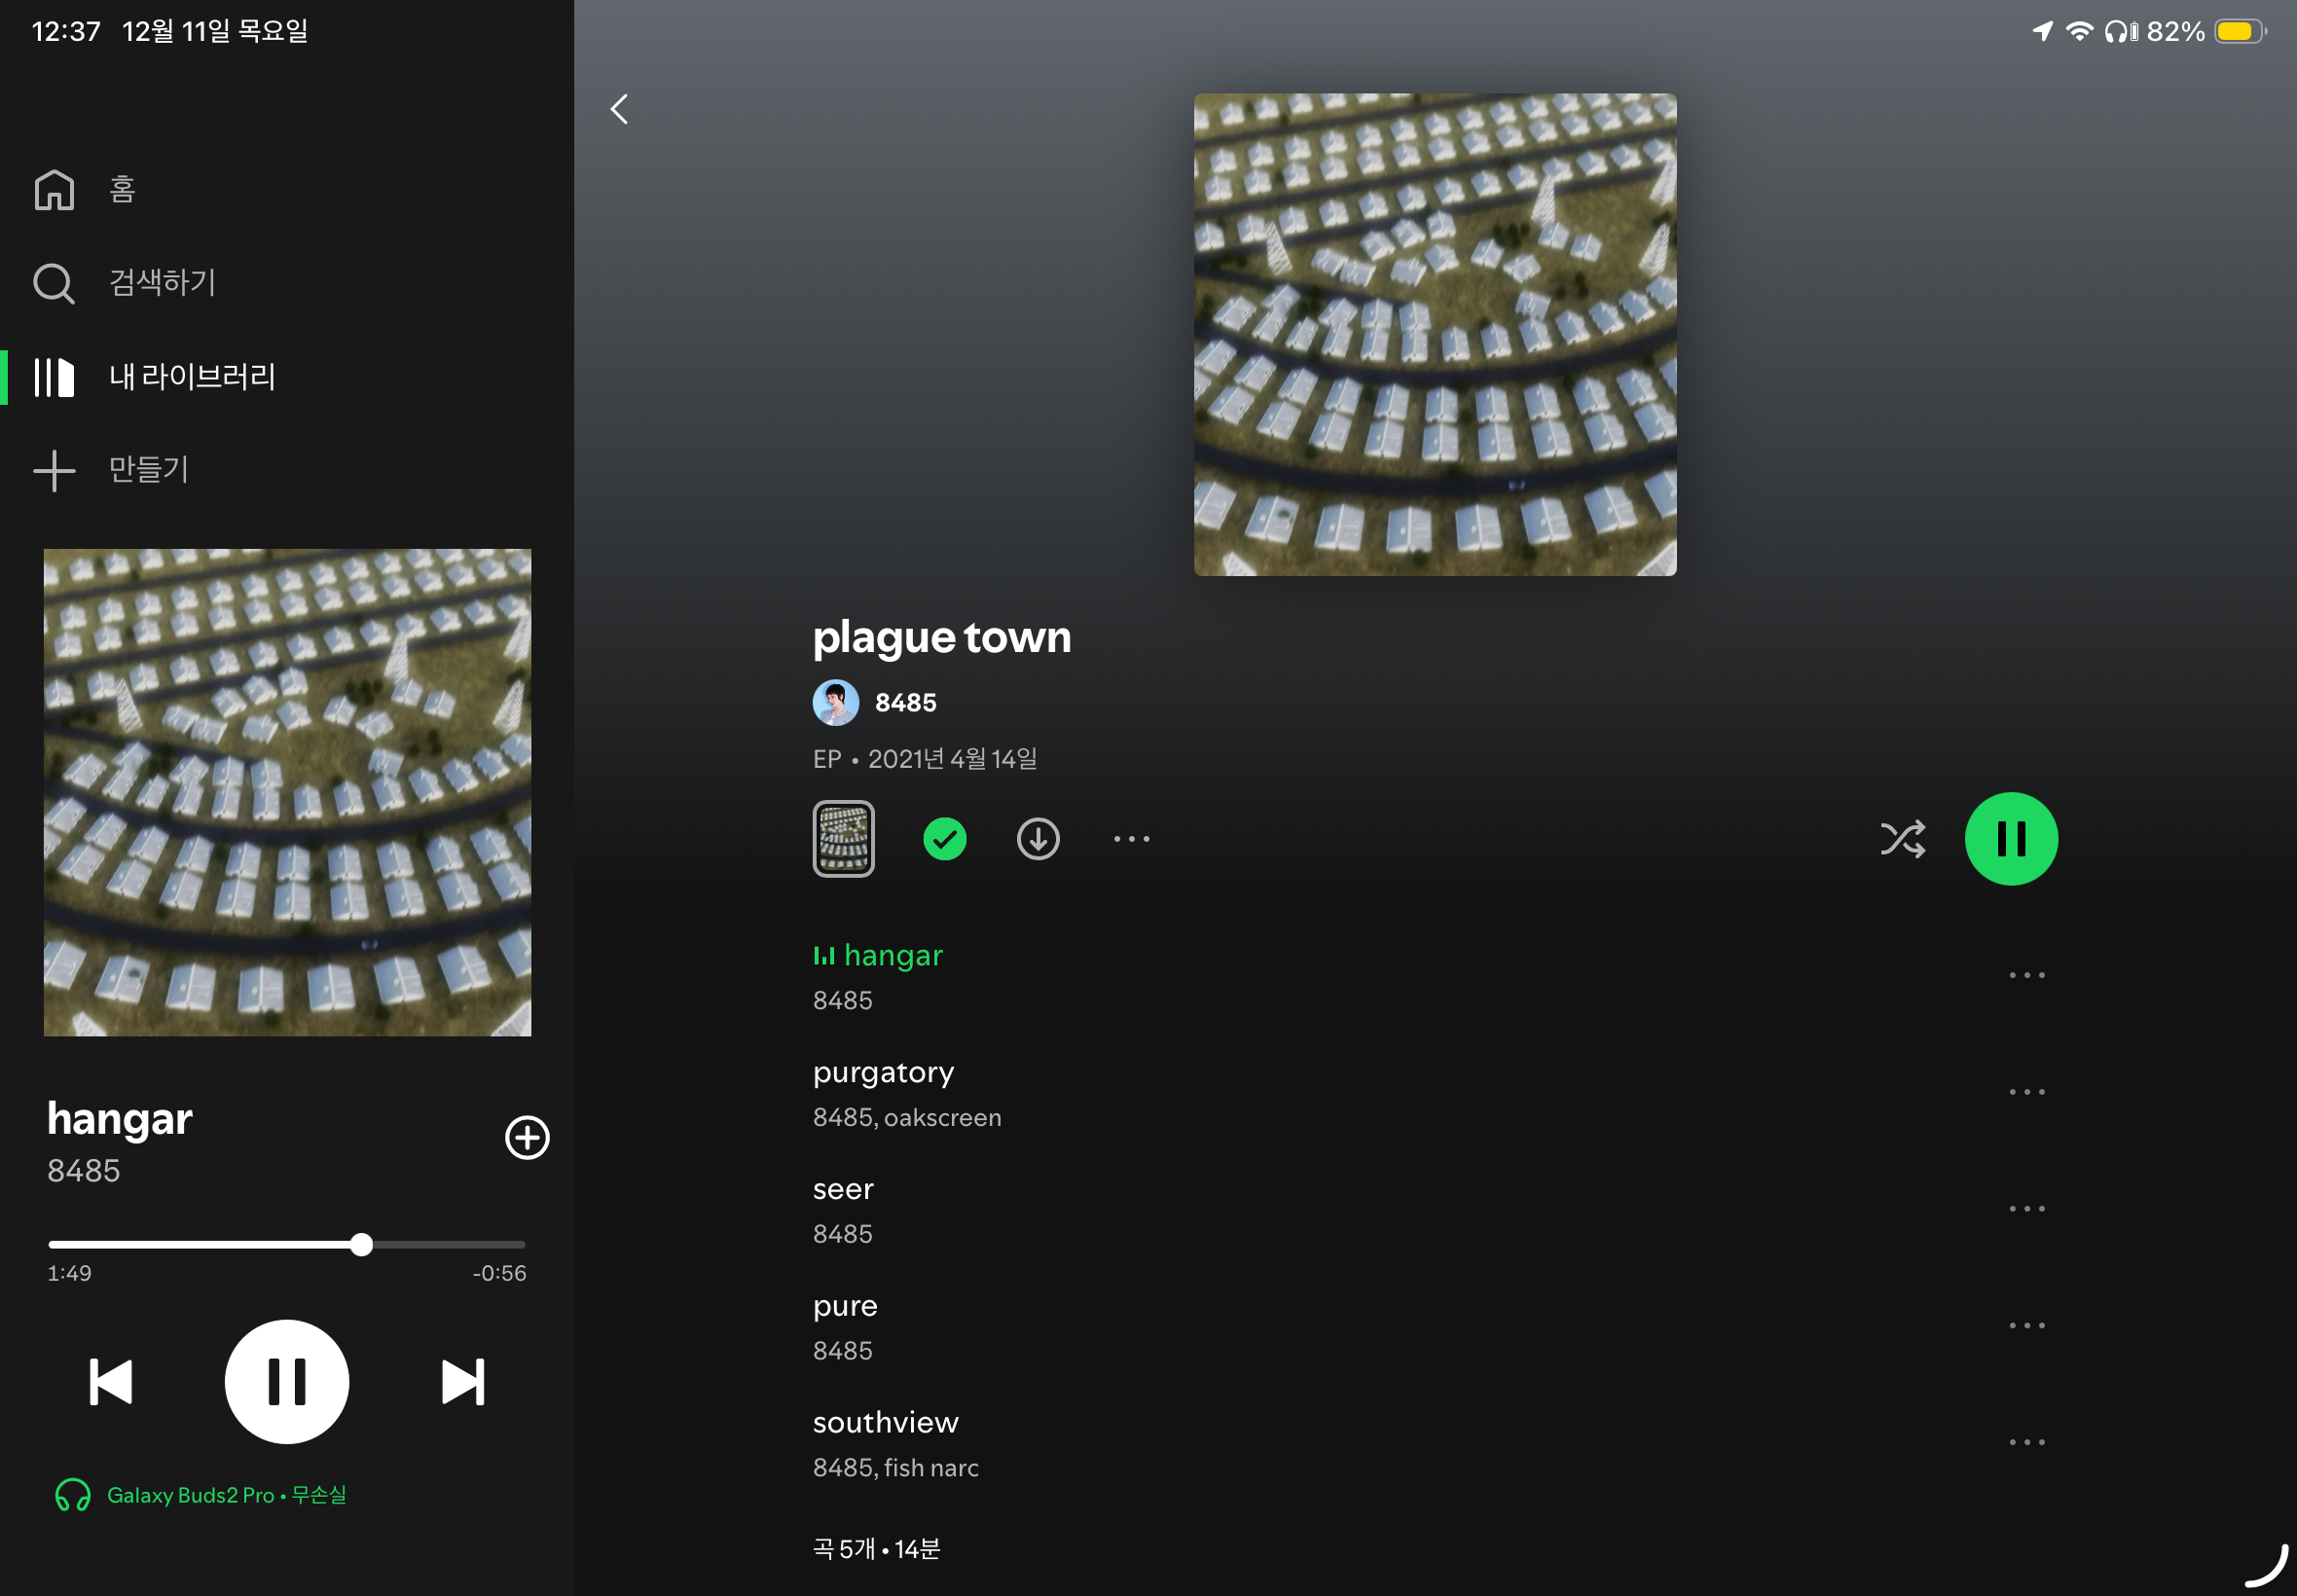Skip to the next track
Viewport: 2297px width, 1596px height.
(463, 1382)
